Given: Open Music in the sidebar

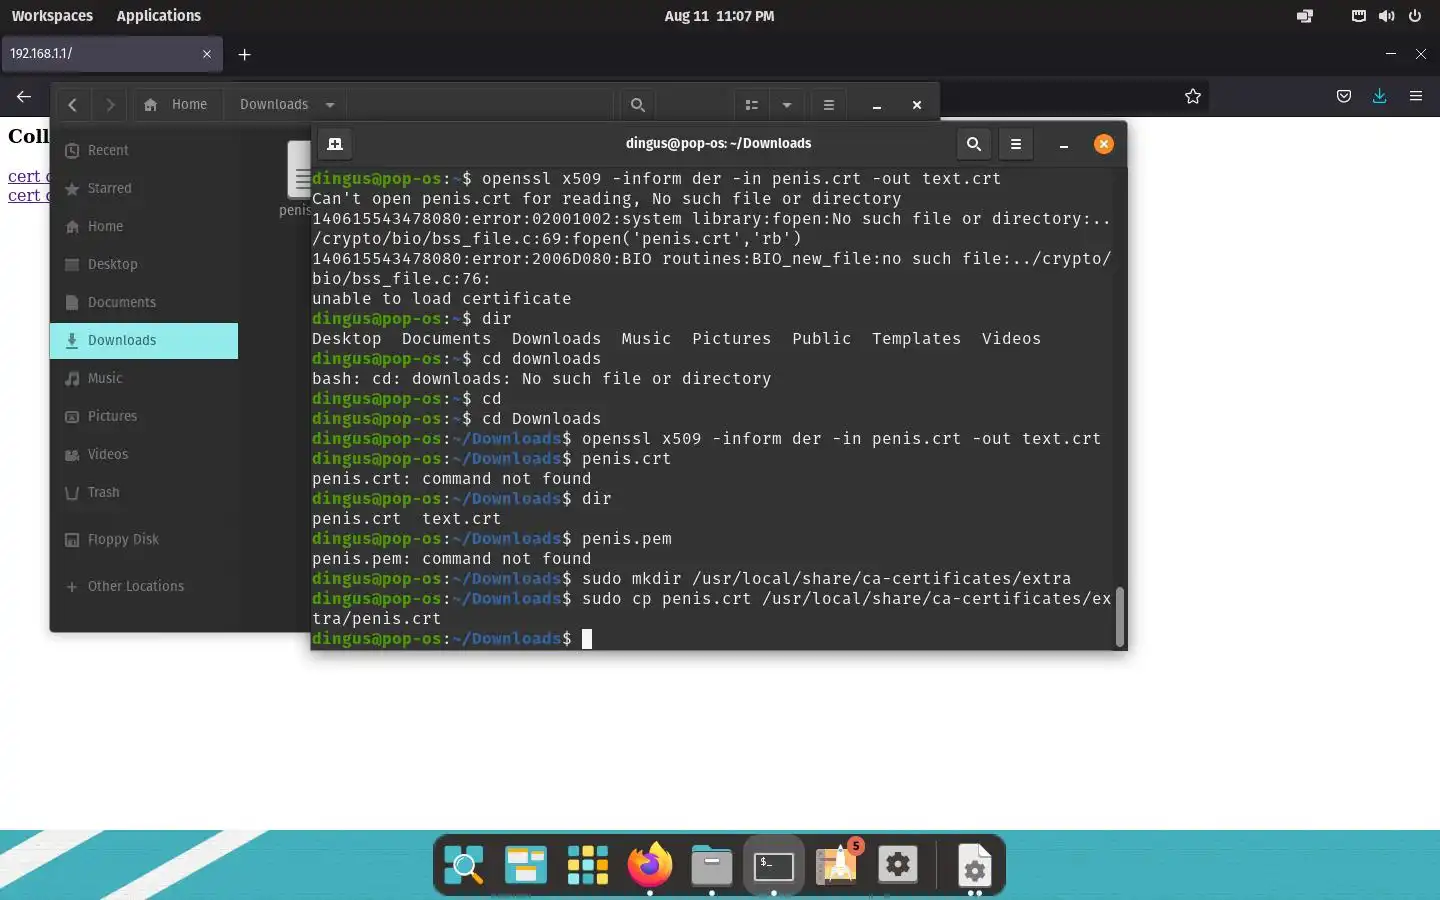Looking at the screenshot, I should pyautogui.click(x=144, y=378).
